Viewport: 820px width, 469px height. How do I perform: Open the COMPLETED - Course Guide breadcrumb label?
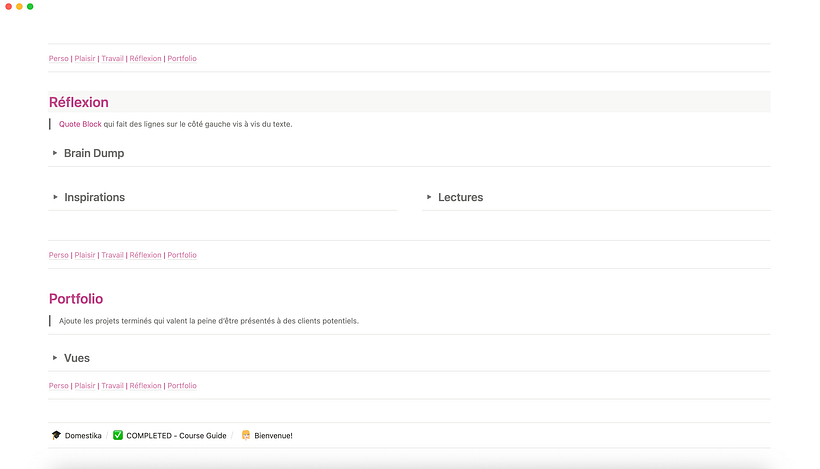click(x=176, y=436)
